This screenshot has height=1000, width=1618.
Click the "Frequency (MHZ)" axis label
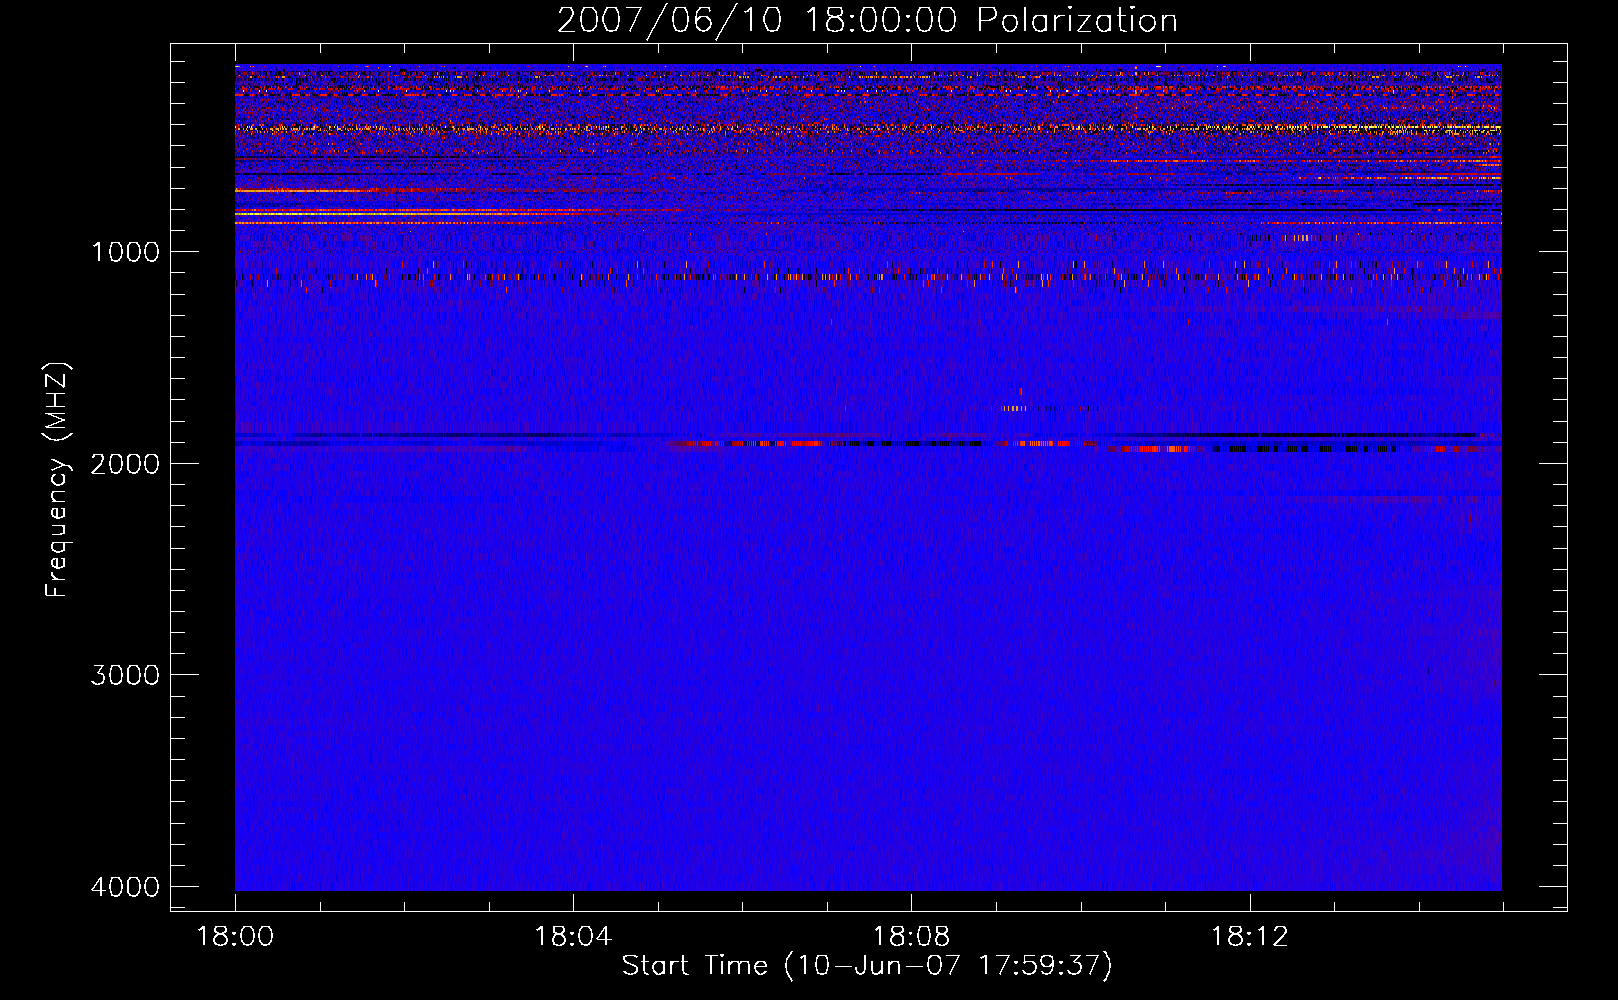57,480
